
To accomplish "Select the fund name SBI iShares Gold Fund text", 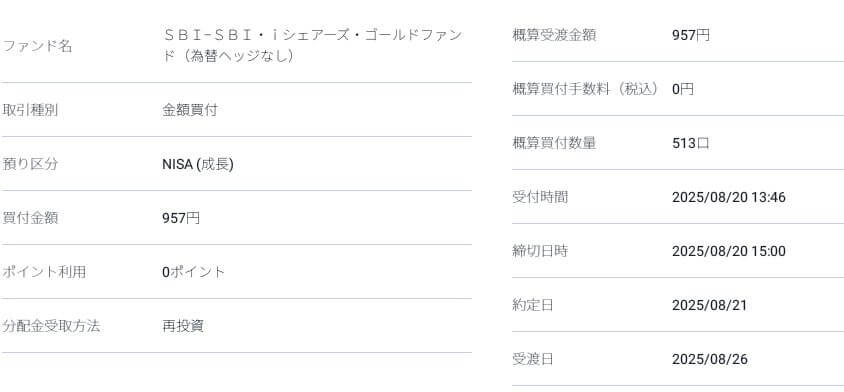I will (x=312, y=46).
